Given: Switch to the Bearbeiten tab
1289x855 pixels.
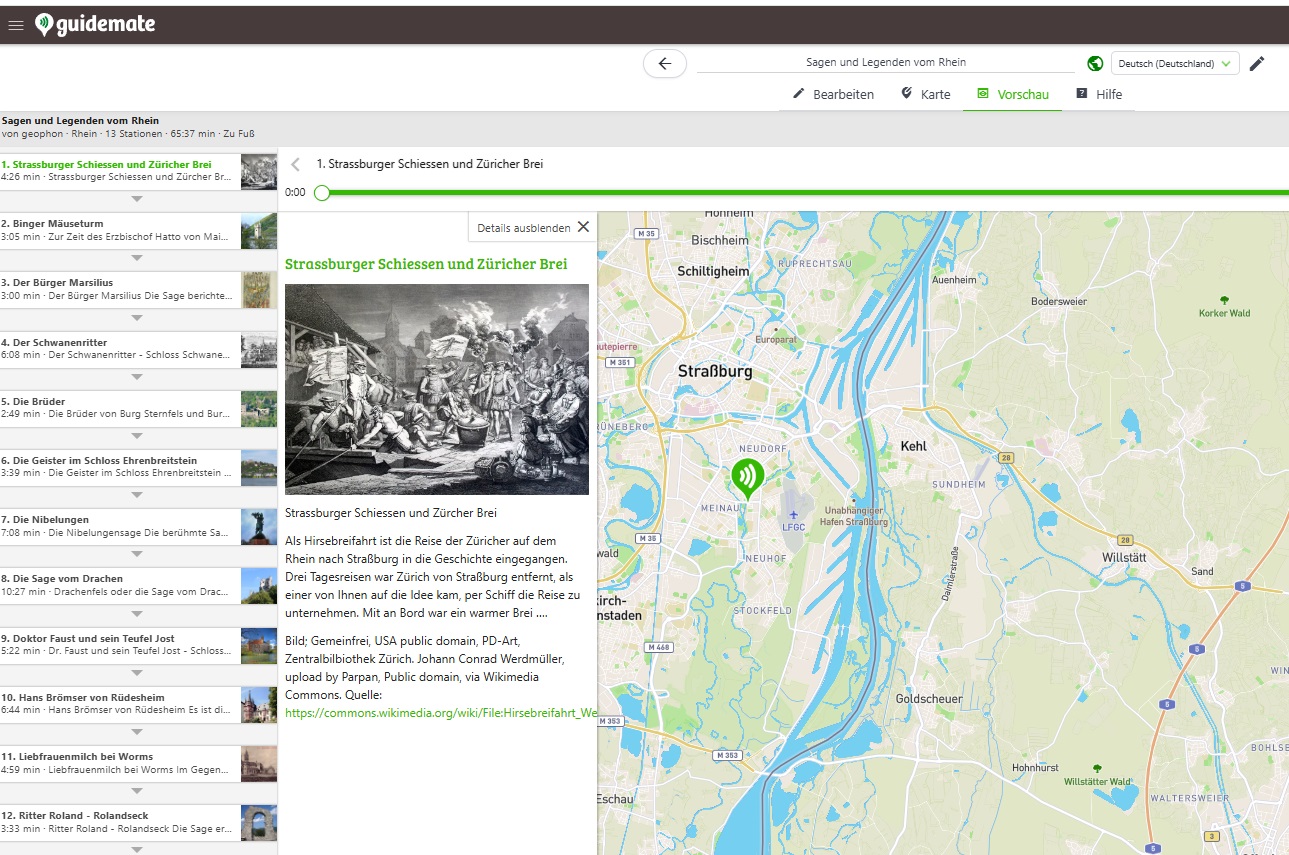Looking at the screenshot, I should point(833,94).
